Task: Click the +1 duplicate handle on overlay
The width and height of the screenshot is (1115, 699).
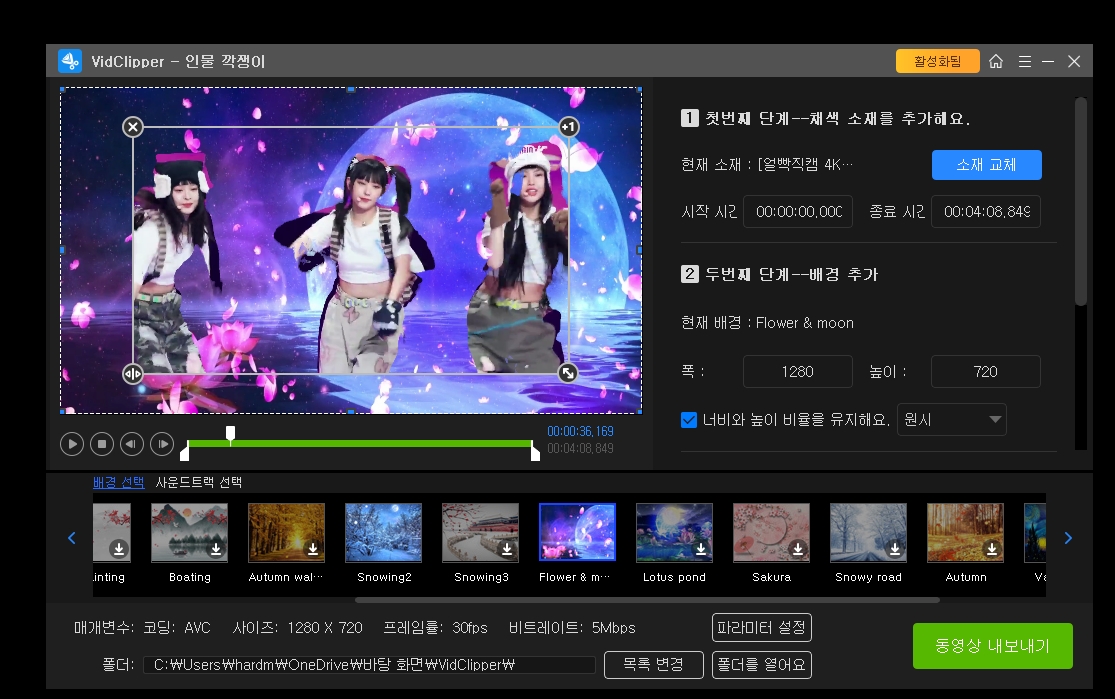Action: click(568, 127)
